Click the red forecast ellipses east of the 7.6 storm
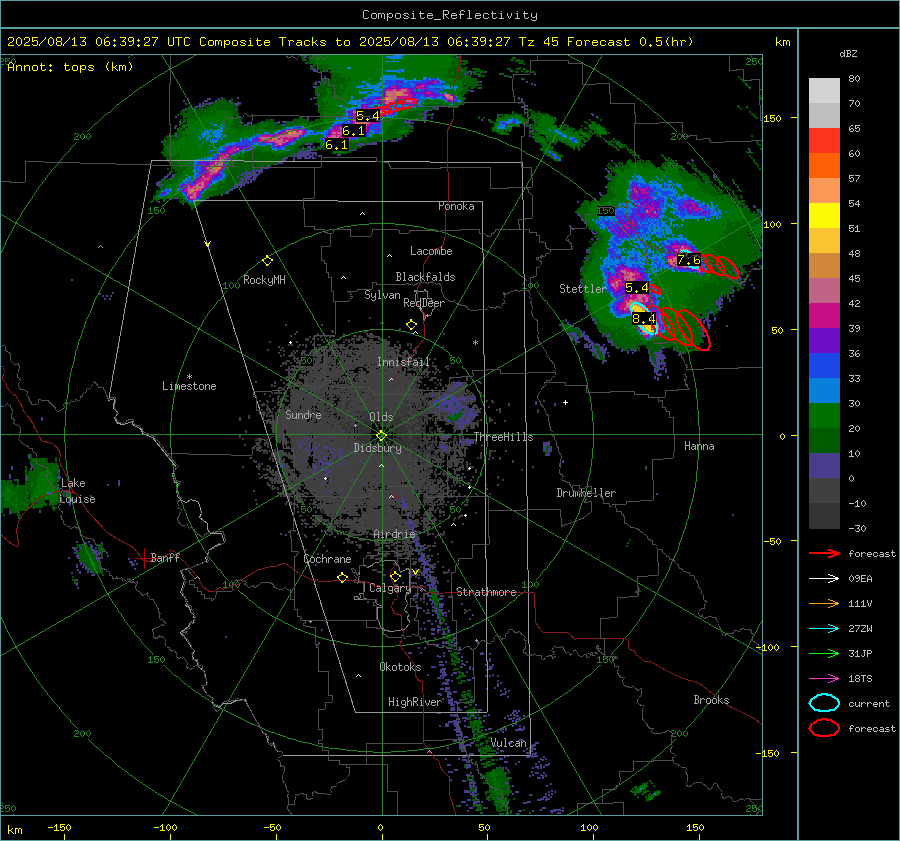Image resolution: width=900 pixels, height=841 pixels. [719, 266]
